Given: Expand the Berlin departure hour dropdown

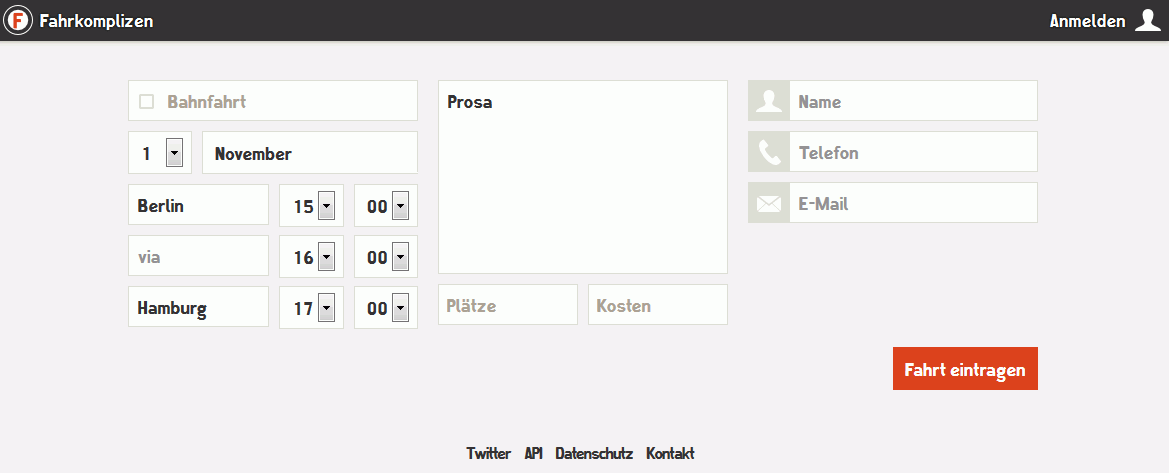Looking at the screenshot, I should click(x=326, y=207).
